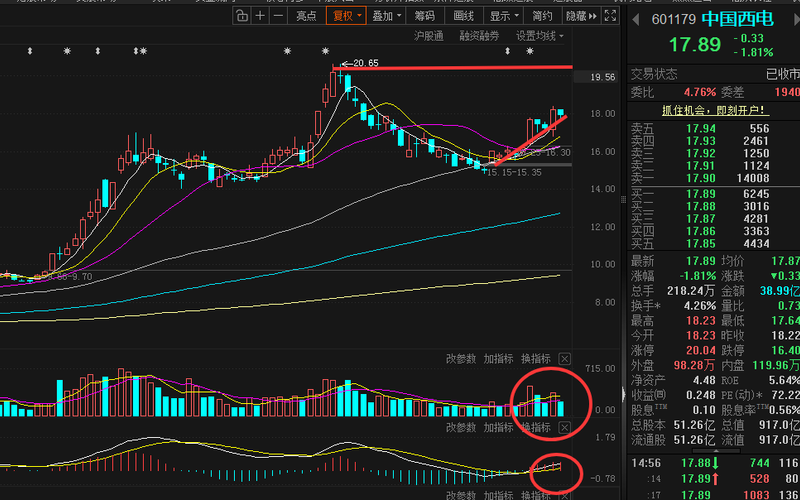Click the star marker above the 20.65 peak
The height and width of the screenshot is (500, 800).
pos(326,51)
